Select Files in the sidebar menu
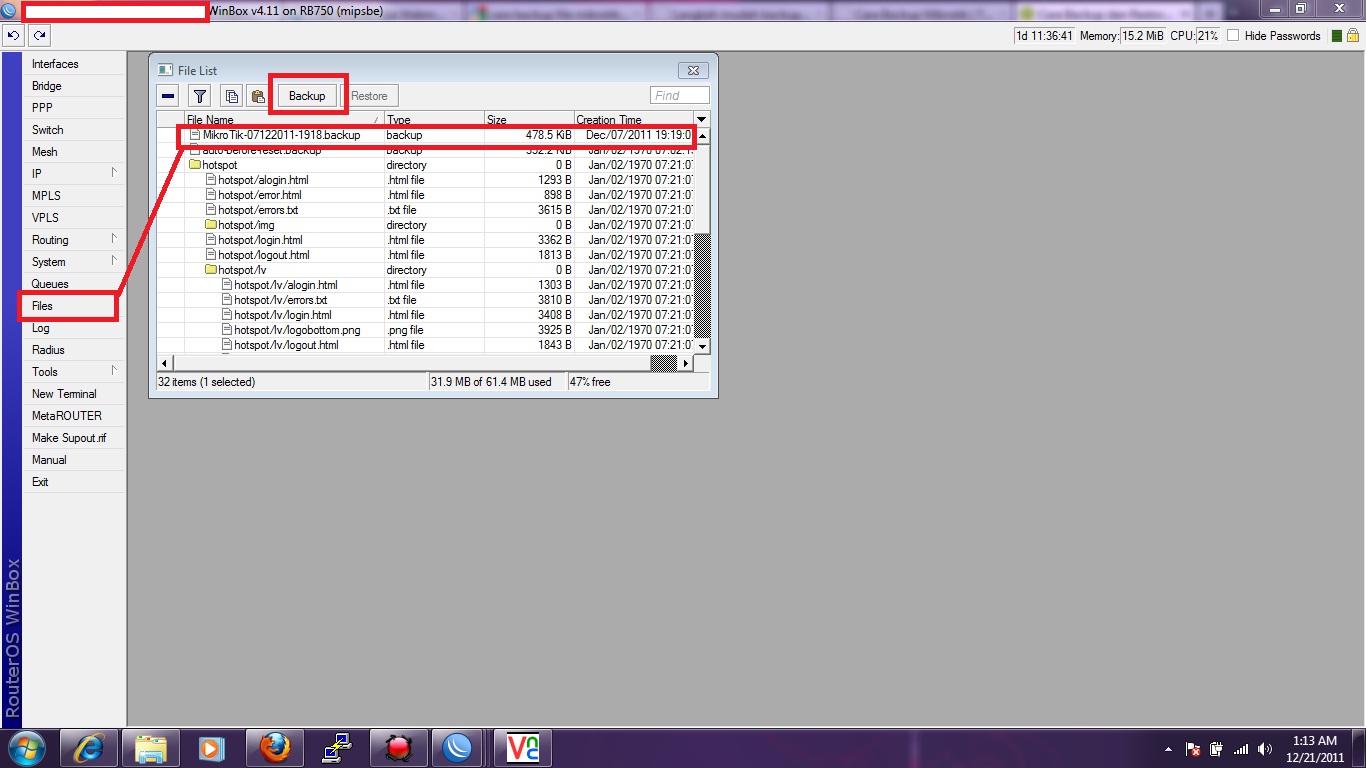The height and width of the screenshot is (768, 1366). click(74, 306)
